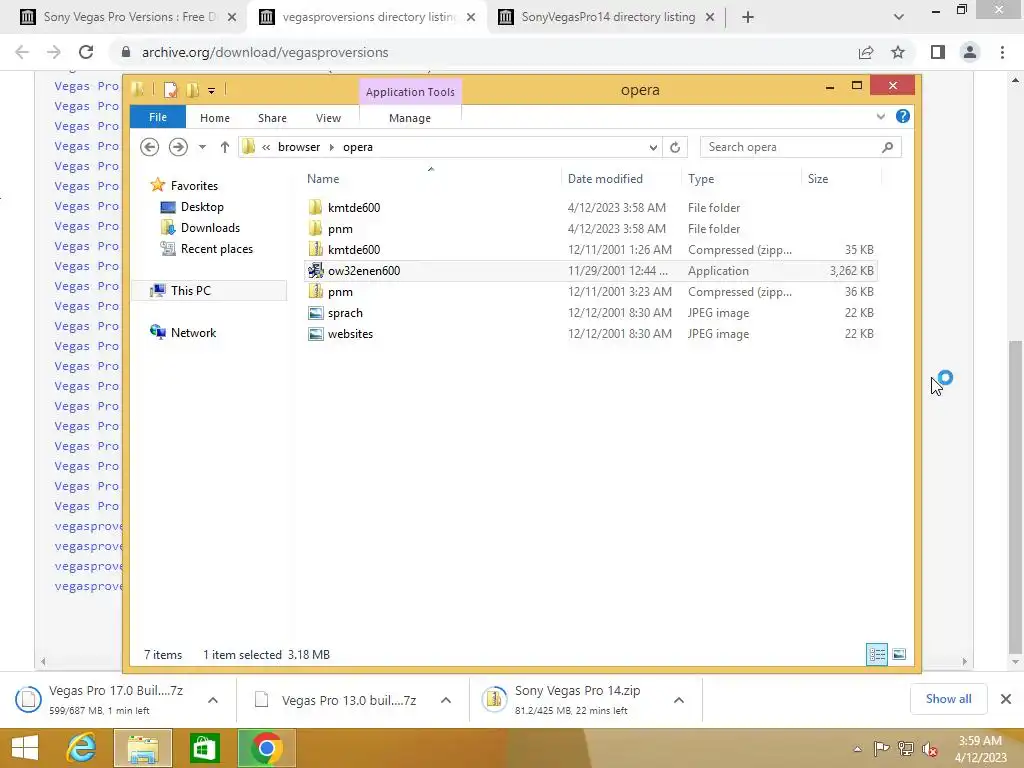The width and height of the screenshot is (1024, 768).
Task: Close the downloads bar
Action: click(1006, 699)
